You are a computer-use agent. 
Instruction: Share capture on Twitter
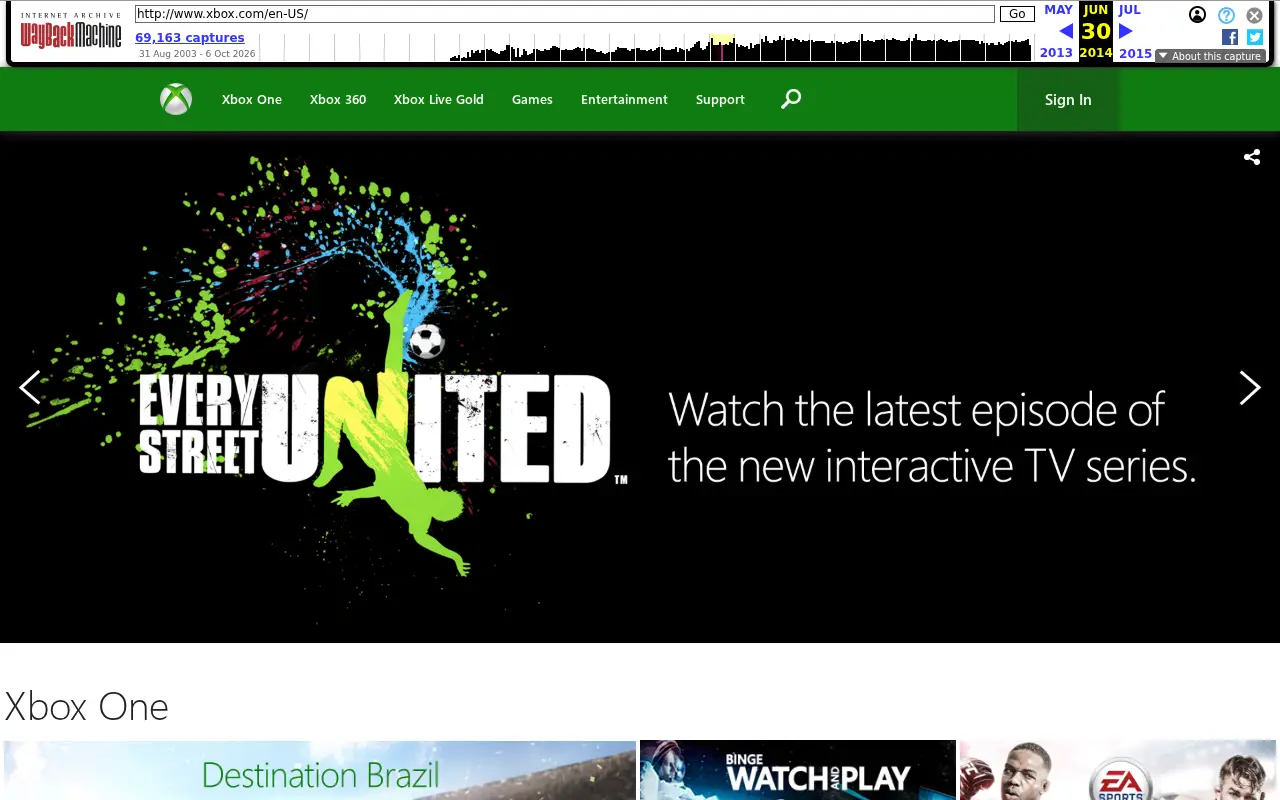[x=1255, y=37]
